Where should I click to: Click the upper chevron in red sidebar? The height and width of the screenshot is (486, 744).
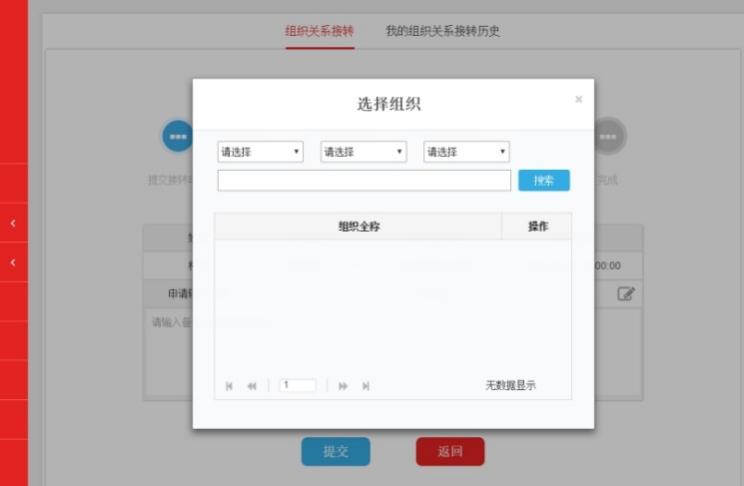tap(13, 223)
